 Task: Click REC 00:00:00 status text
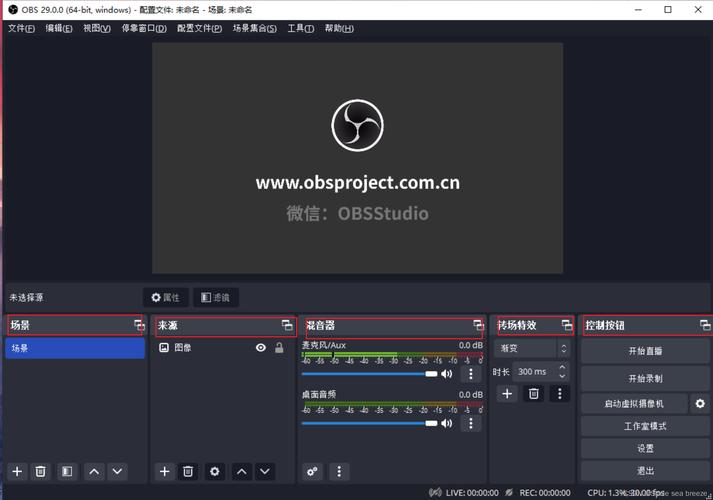(545, 493)
